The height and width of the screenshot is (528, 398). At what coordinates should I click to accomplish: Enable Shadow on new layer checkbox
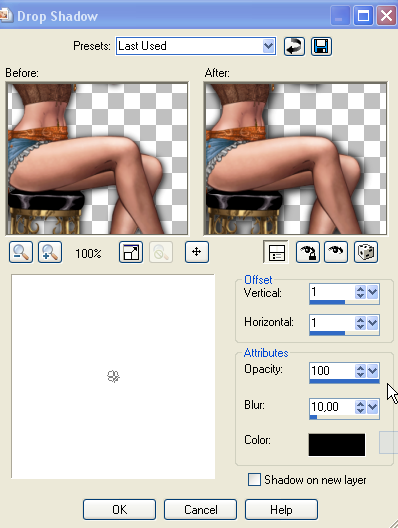click(x=254, y=480)
